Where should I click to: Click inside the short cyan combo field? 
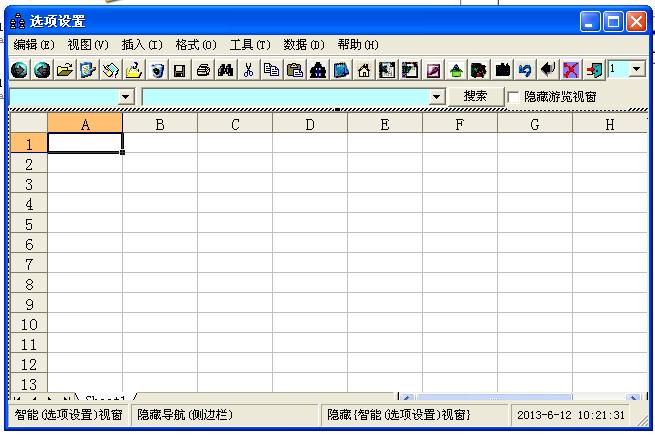point(64,97)
